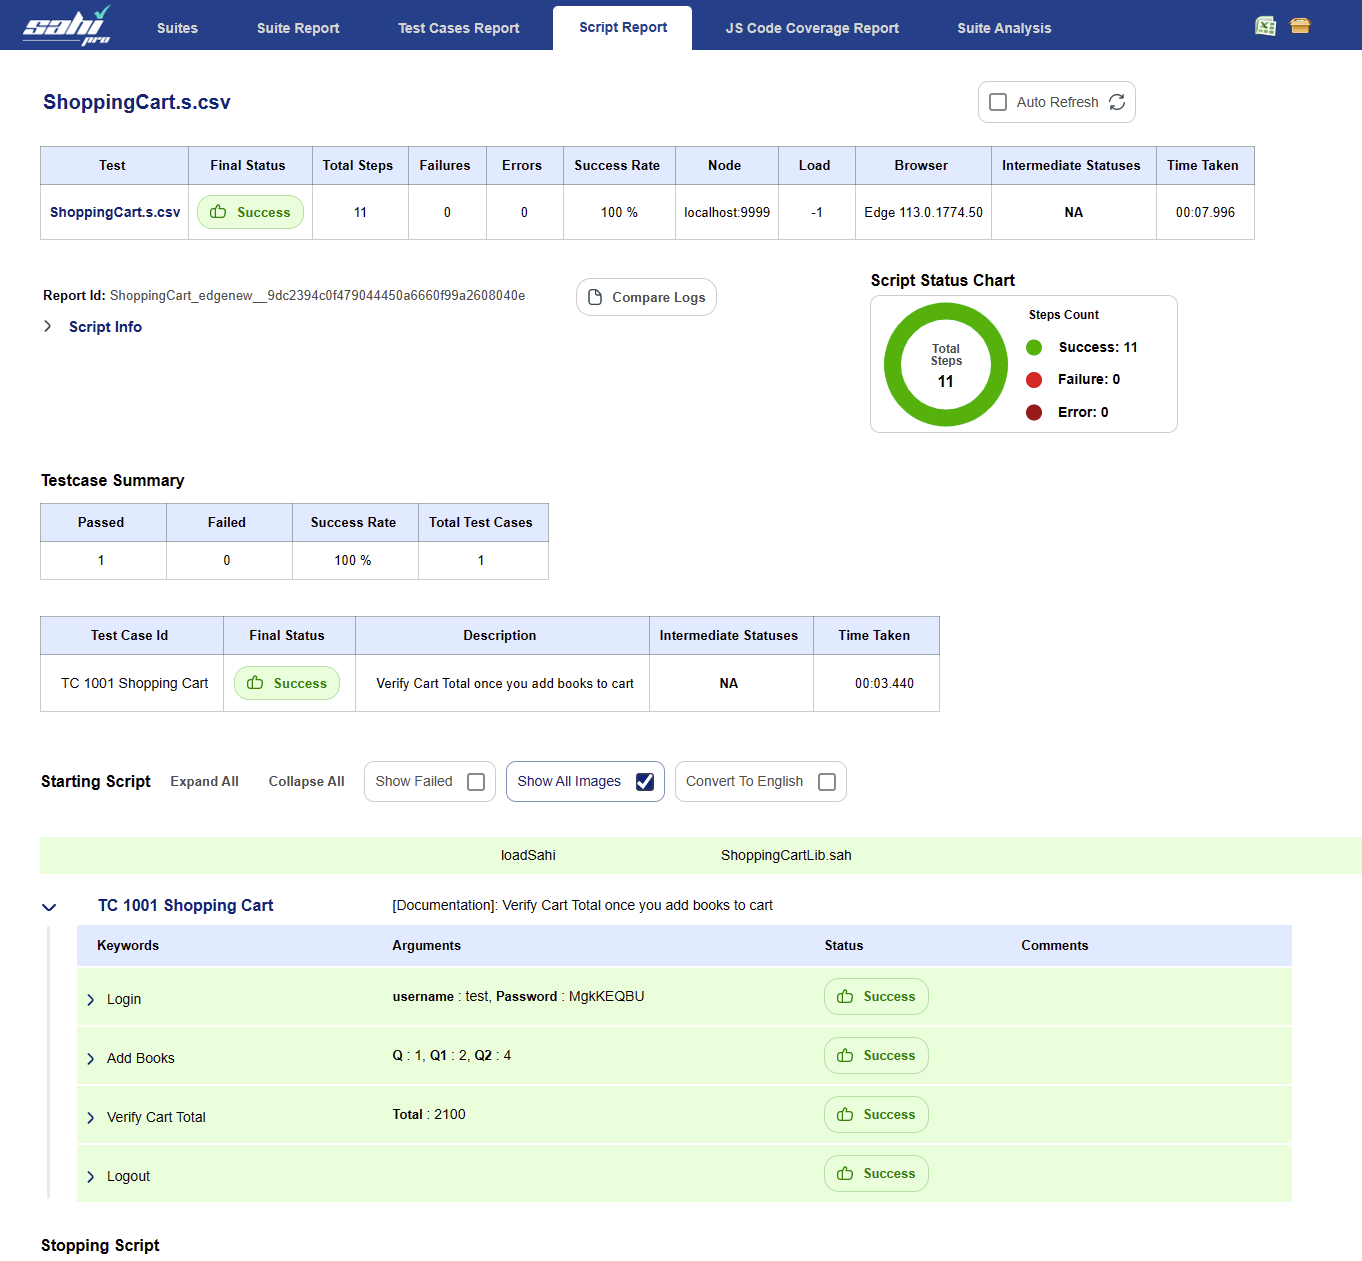
Task: Click the Excel export icon
Action: pos(1265,26)
